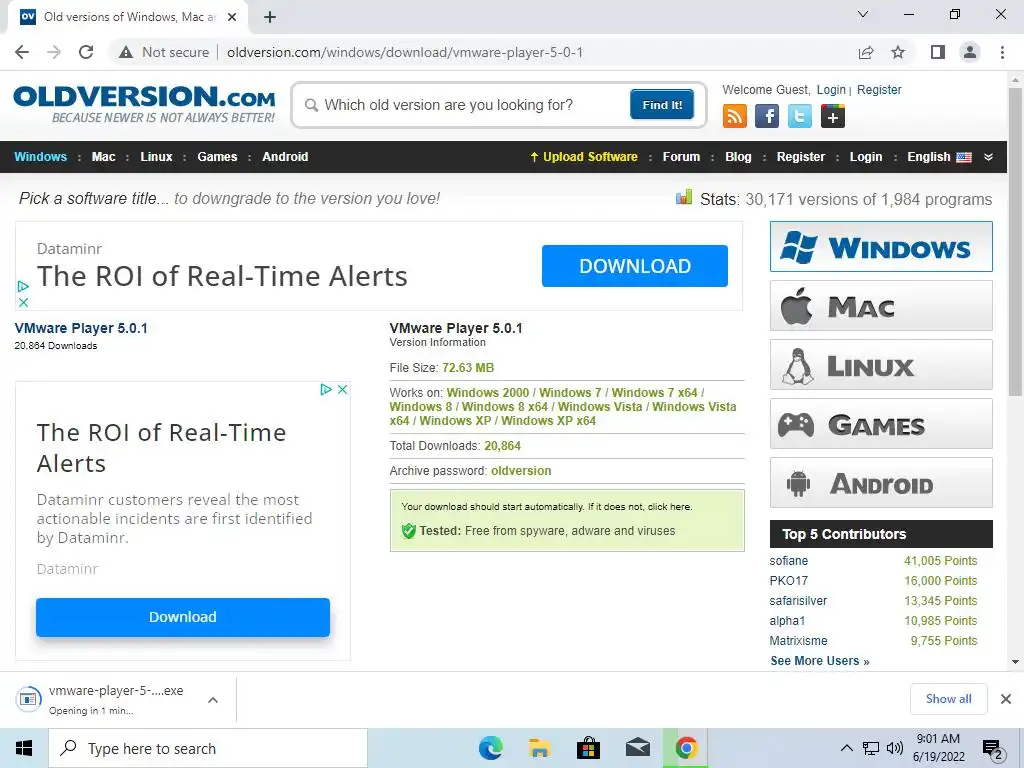Open Blog from navigation bar

click(x=738, y=157)
